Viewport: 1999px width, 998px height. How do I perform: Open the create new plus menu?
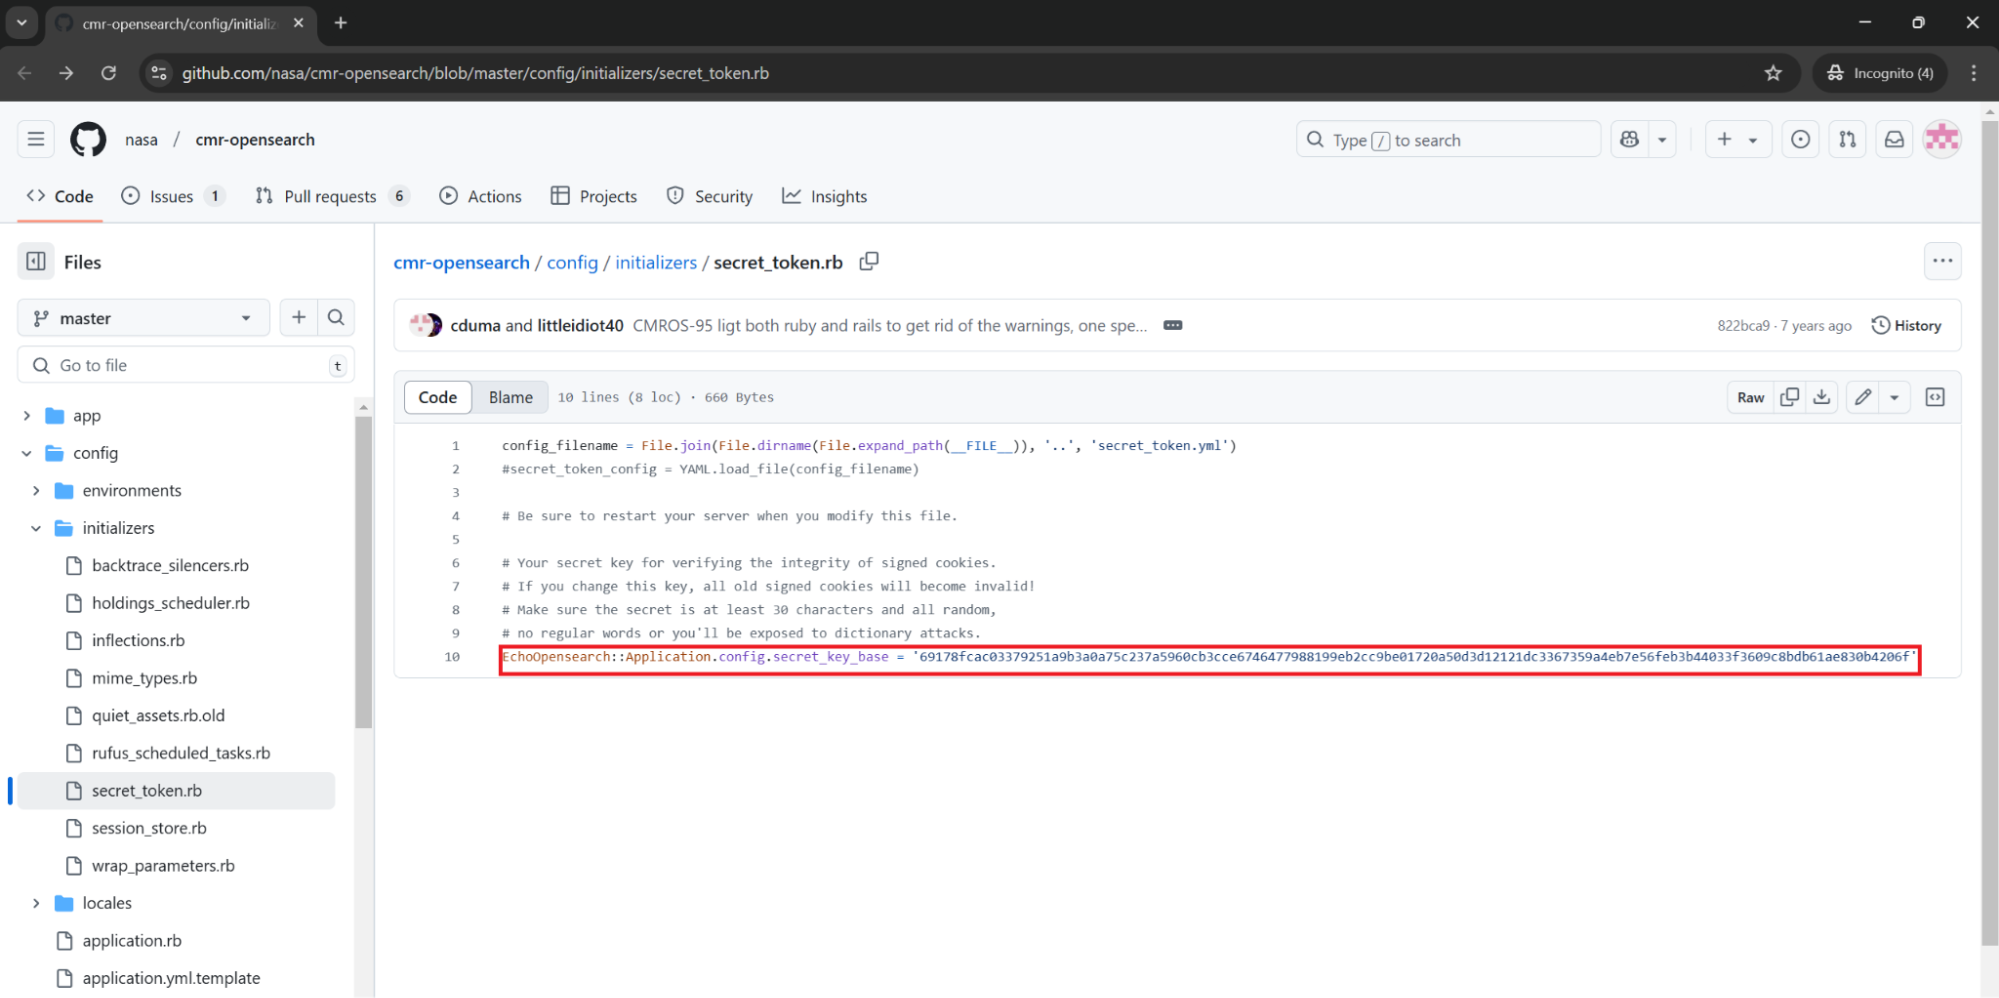1738,140
